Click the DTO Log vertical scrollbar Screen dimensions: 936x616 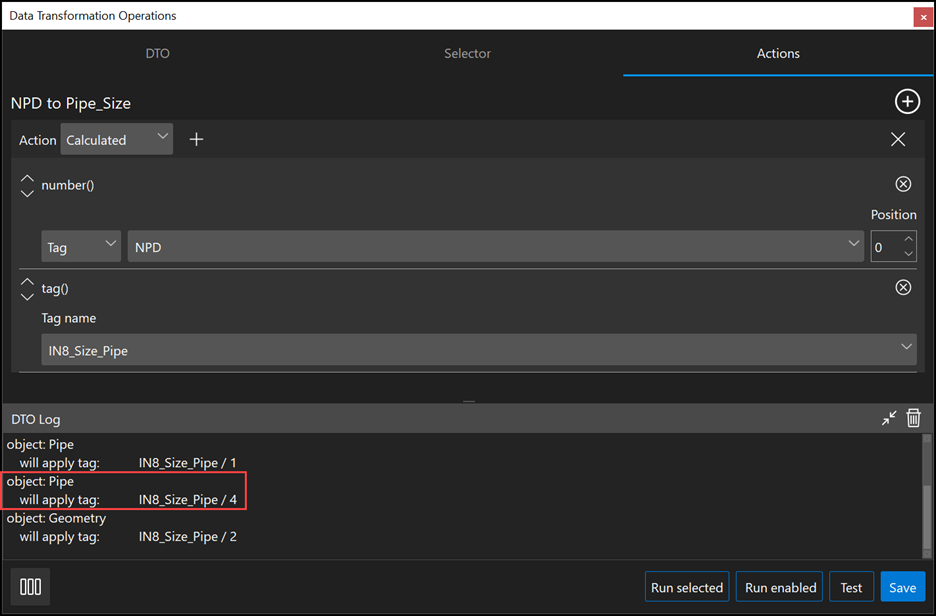pos(925,497)
